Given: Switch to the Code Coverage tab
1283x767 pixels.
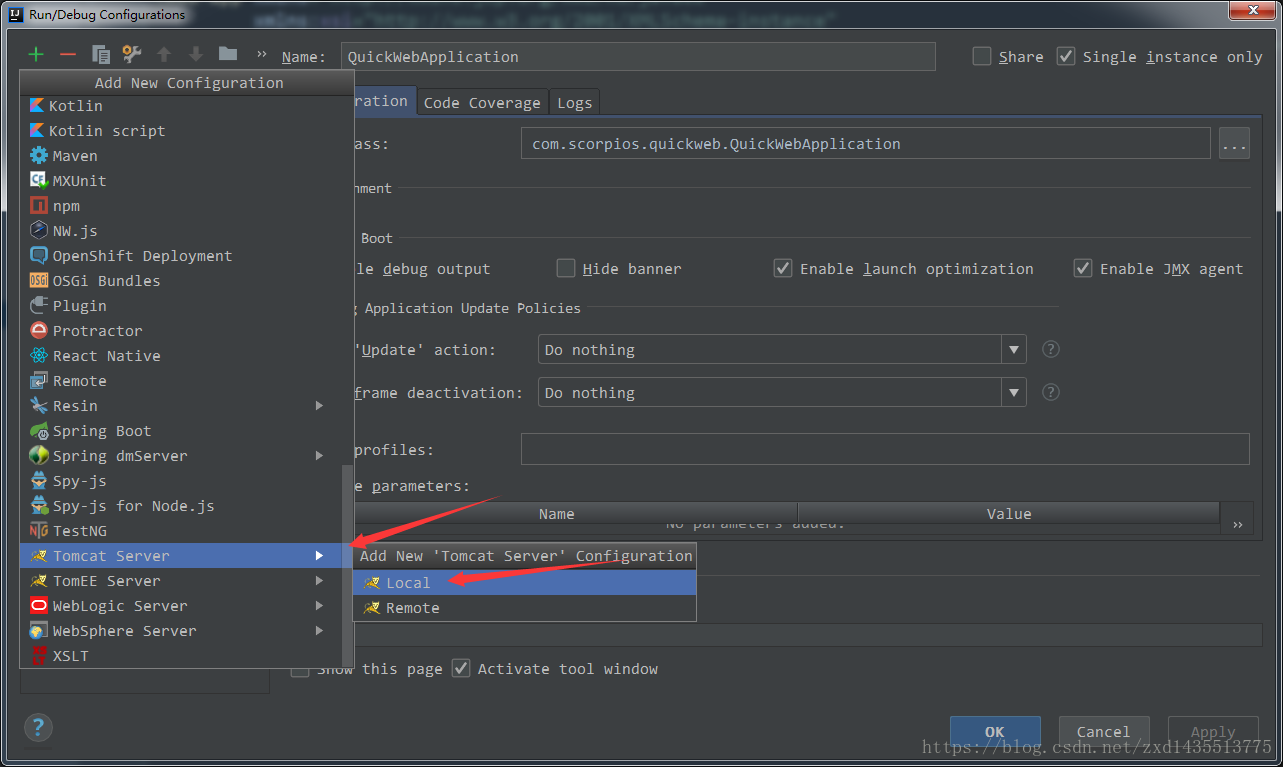Looking at the screenshot, I should [x=482, y=102].
